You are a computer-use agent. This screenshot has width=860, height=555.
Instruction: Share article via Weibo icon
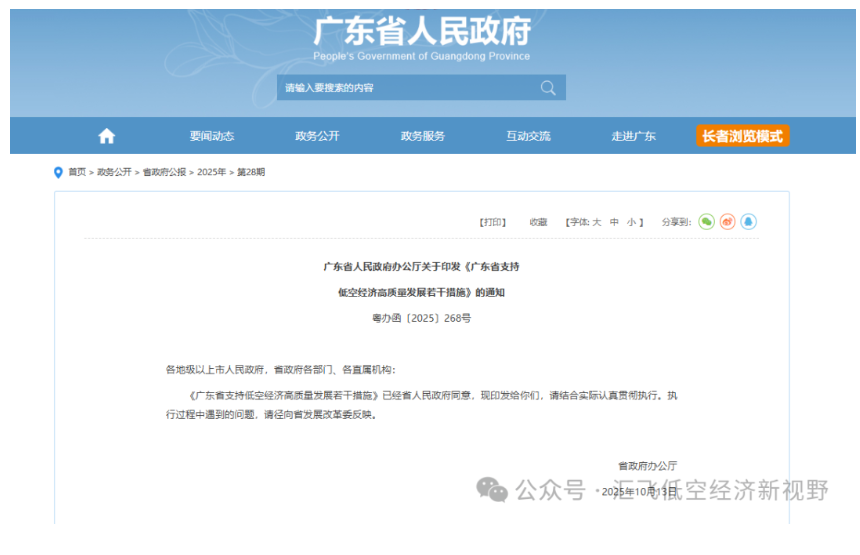727,222
